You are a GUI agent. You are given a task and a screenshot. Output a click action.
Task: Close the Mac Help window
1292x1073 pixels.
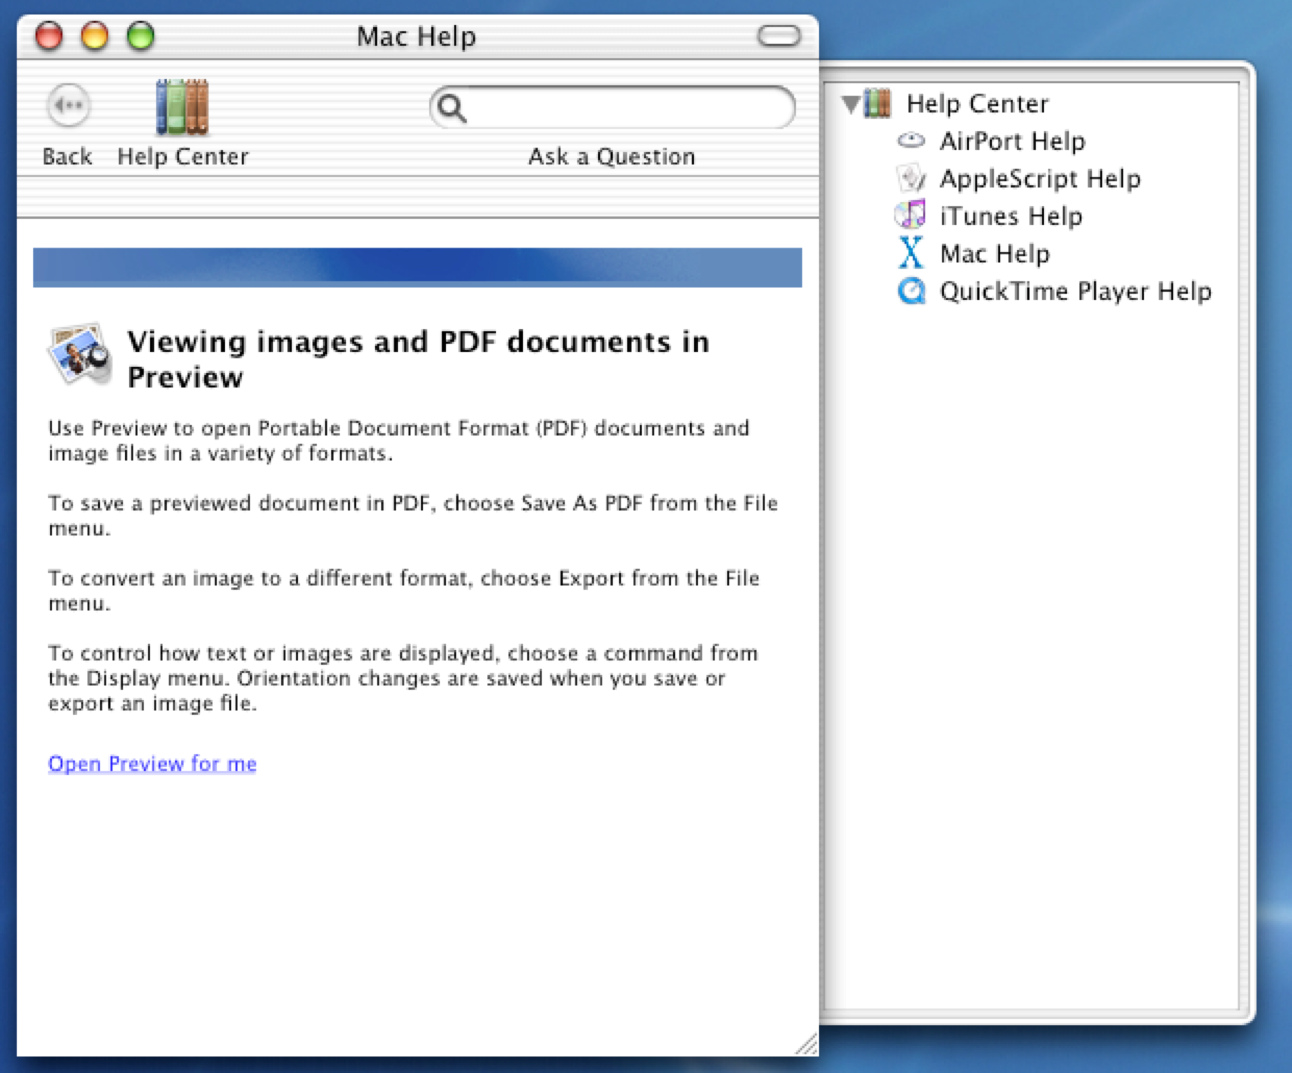click(x=49, y=37)
